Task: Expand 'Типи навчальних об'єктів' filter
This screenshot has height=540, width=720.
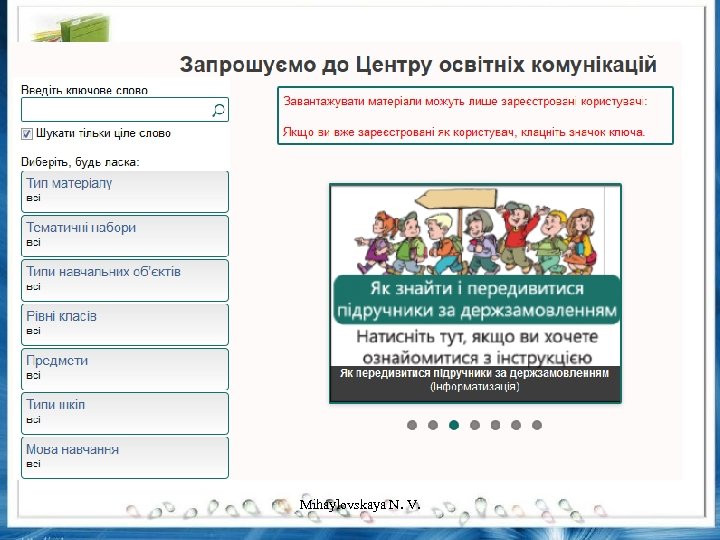Action: tap(125, 280)
